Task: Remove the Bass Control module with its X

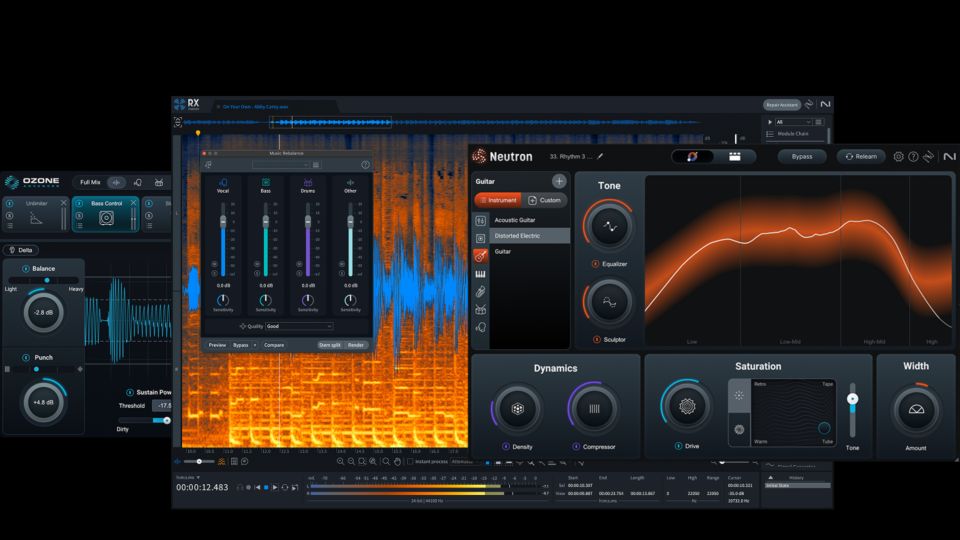Action: click(x=133, y=203)
